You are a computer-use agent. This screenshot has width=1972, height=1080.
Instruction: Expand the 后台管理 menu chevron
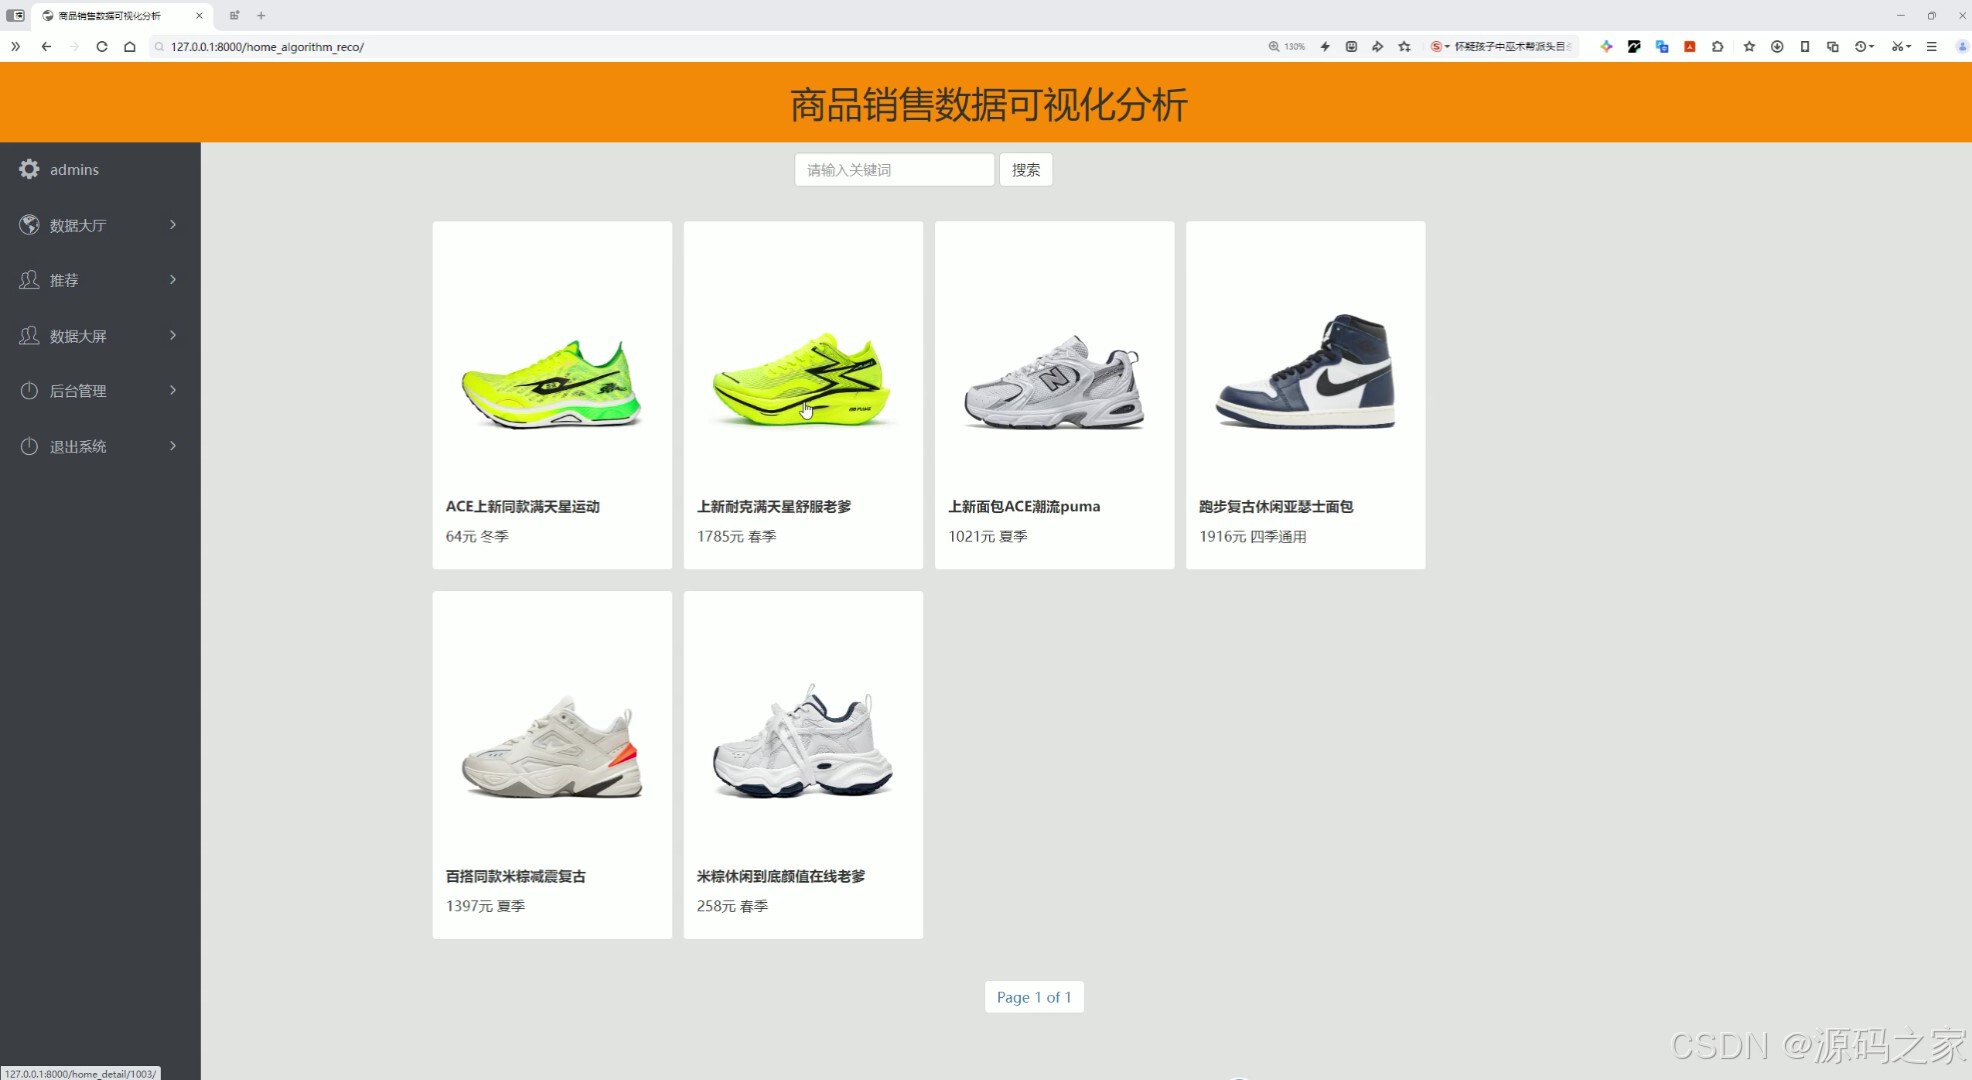coord(173,390)
